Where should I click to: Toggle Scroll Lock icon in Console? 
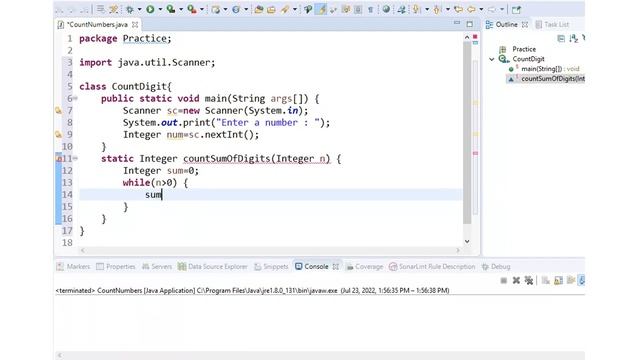click(x=558, y=280)
